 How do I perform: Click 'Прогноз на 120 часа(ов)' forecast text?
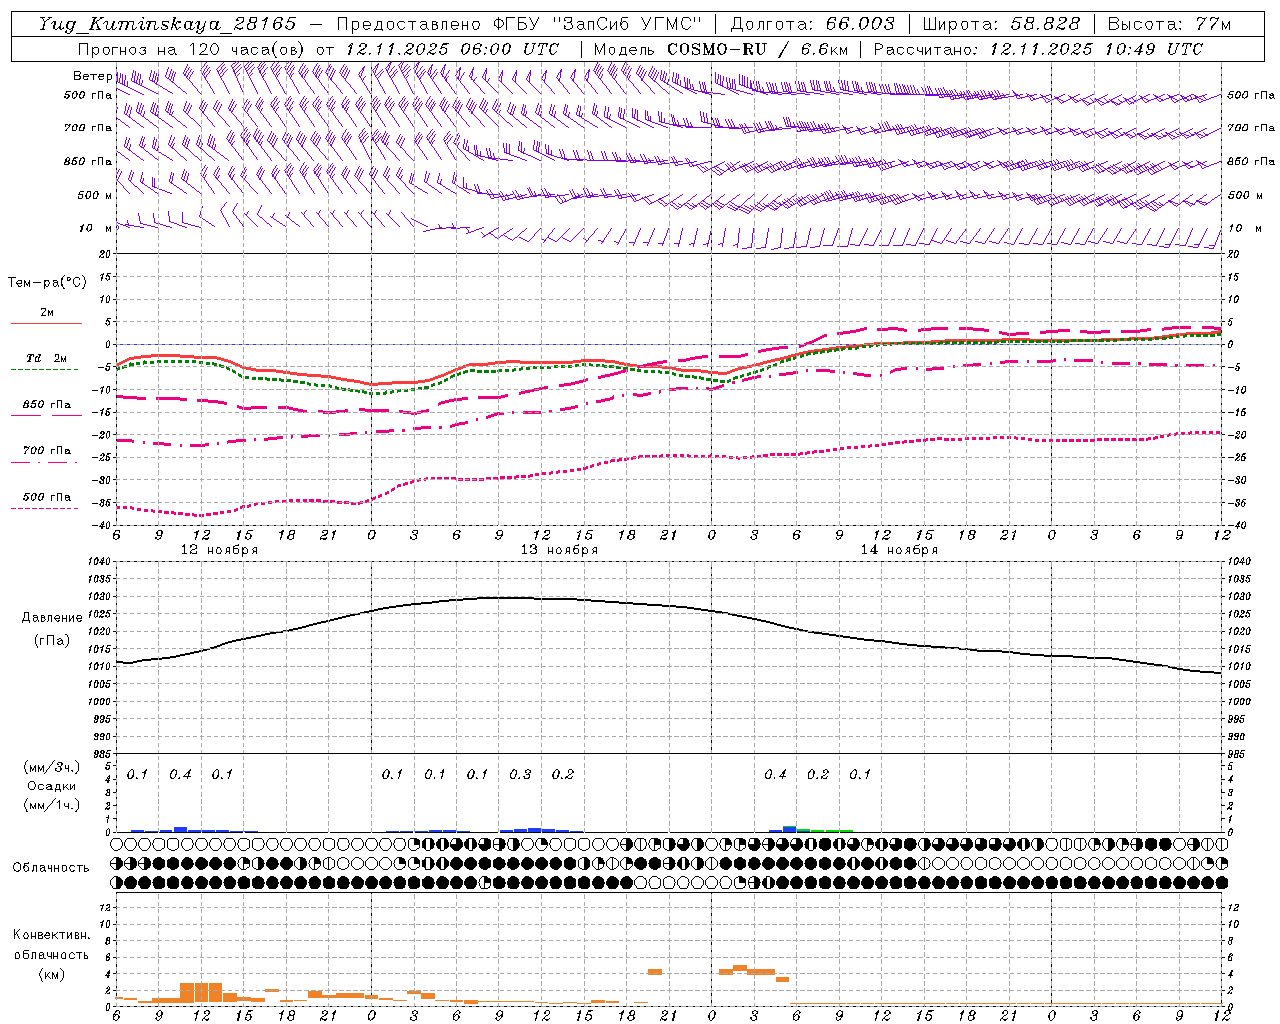point(192,49)
